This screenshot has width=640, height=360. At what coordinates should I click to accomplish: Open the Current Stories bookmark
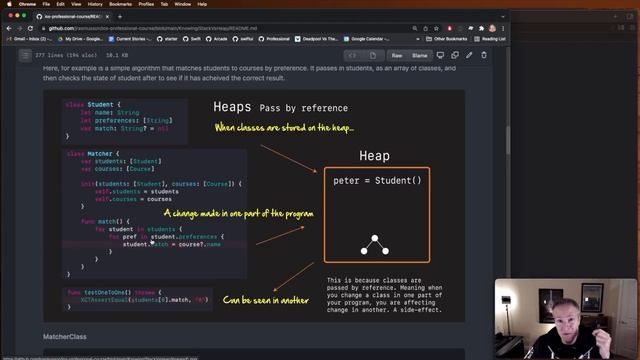point(130,39)
